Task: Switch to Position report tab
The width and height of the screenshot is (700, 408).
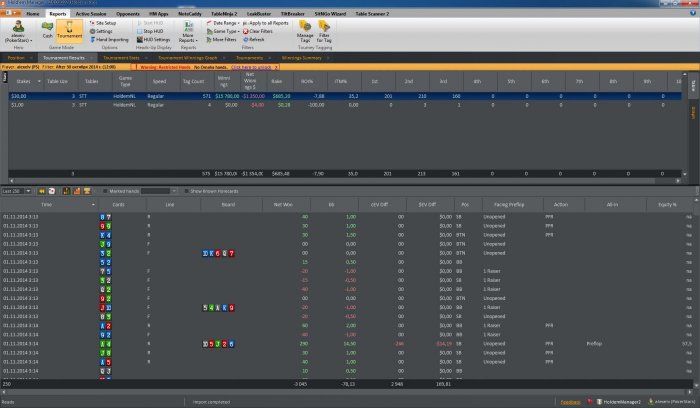Action: coord(16,58)
